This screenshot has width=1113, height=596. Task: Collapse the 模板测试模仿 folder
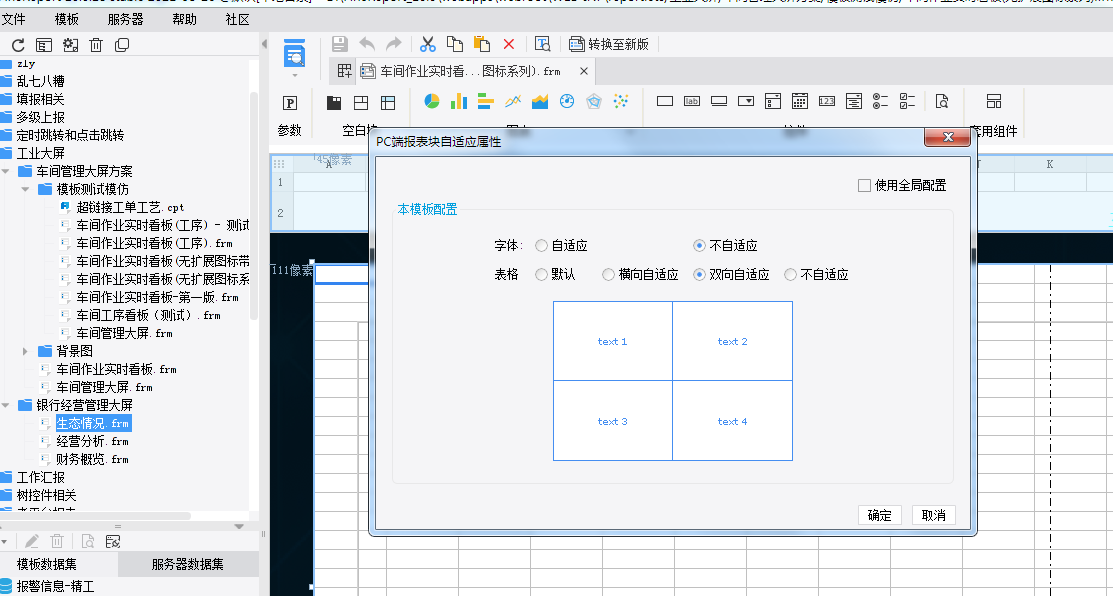click(x=26, y=189)
